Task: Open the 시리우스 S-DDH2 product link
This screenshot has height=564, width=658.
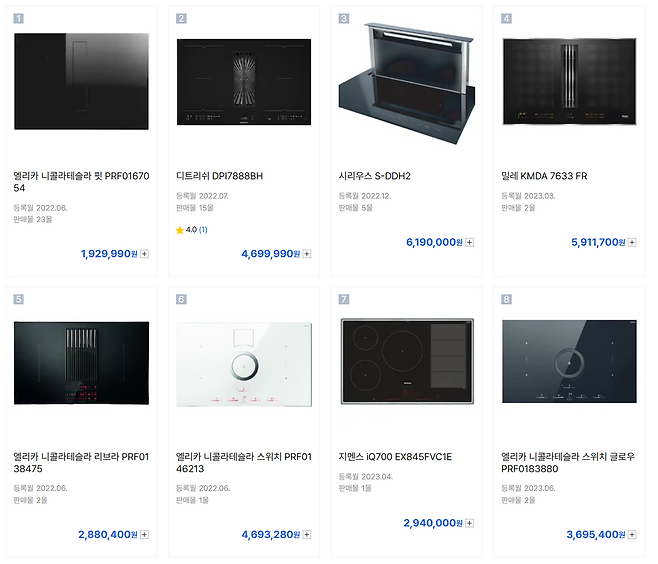Action: click(x=375, y=176)
